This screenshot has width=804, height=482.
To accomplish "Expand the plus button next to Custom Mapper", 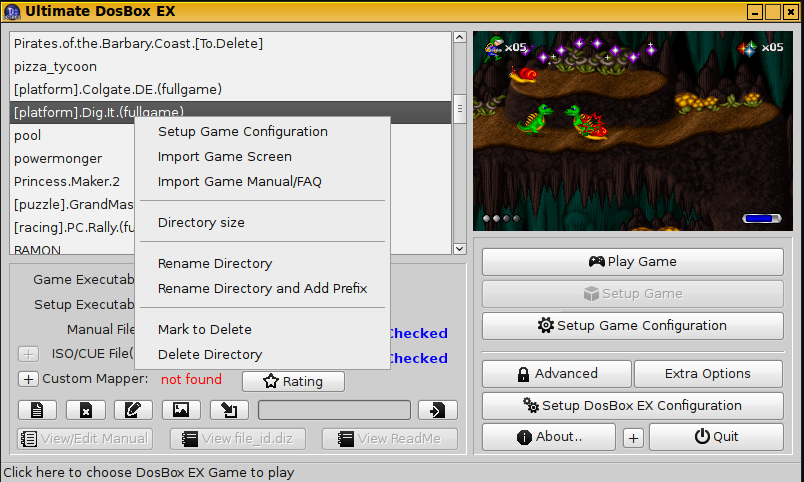I will pyautogui.click(x=28, y=379).
